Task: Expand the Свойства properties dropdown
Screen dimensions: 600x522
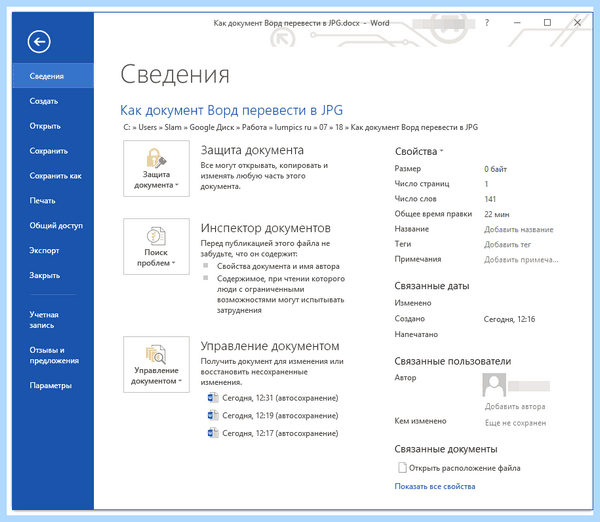Action: (x=419, y=152)
